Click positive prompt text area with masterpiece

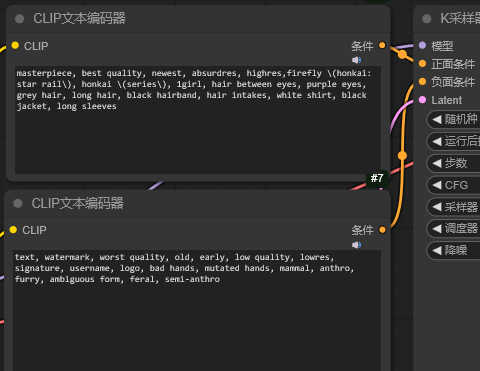click(198, 120)
